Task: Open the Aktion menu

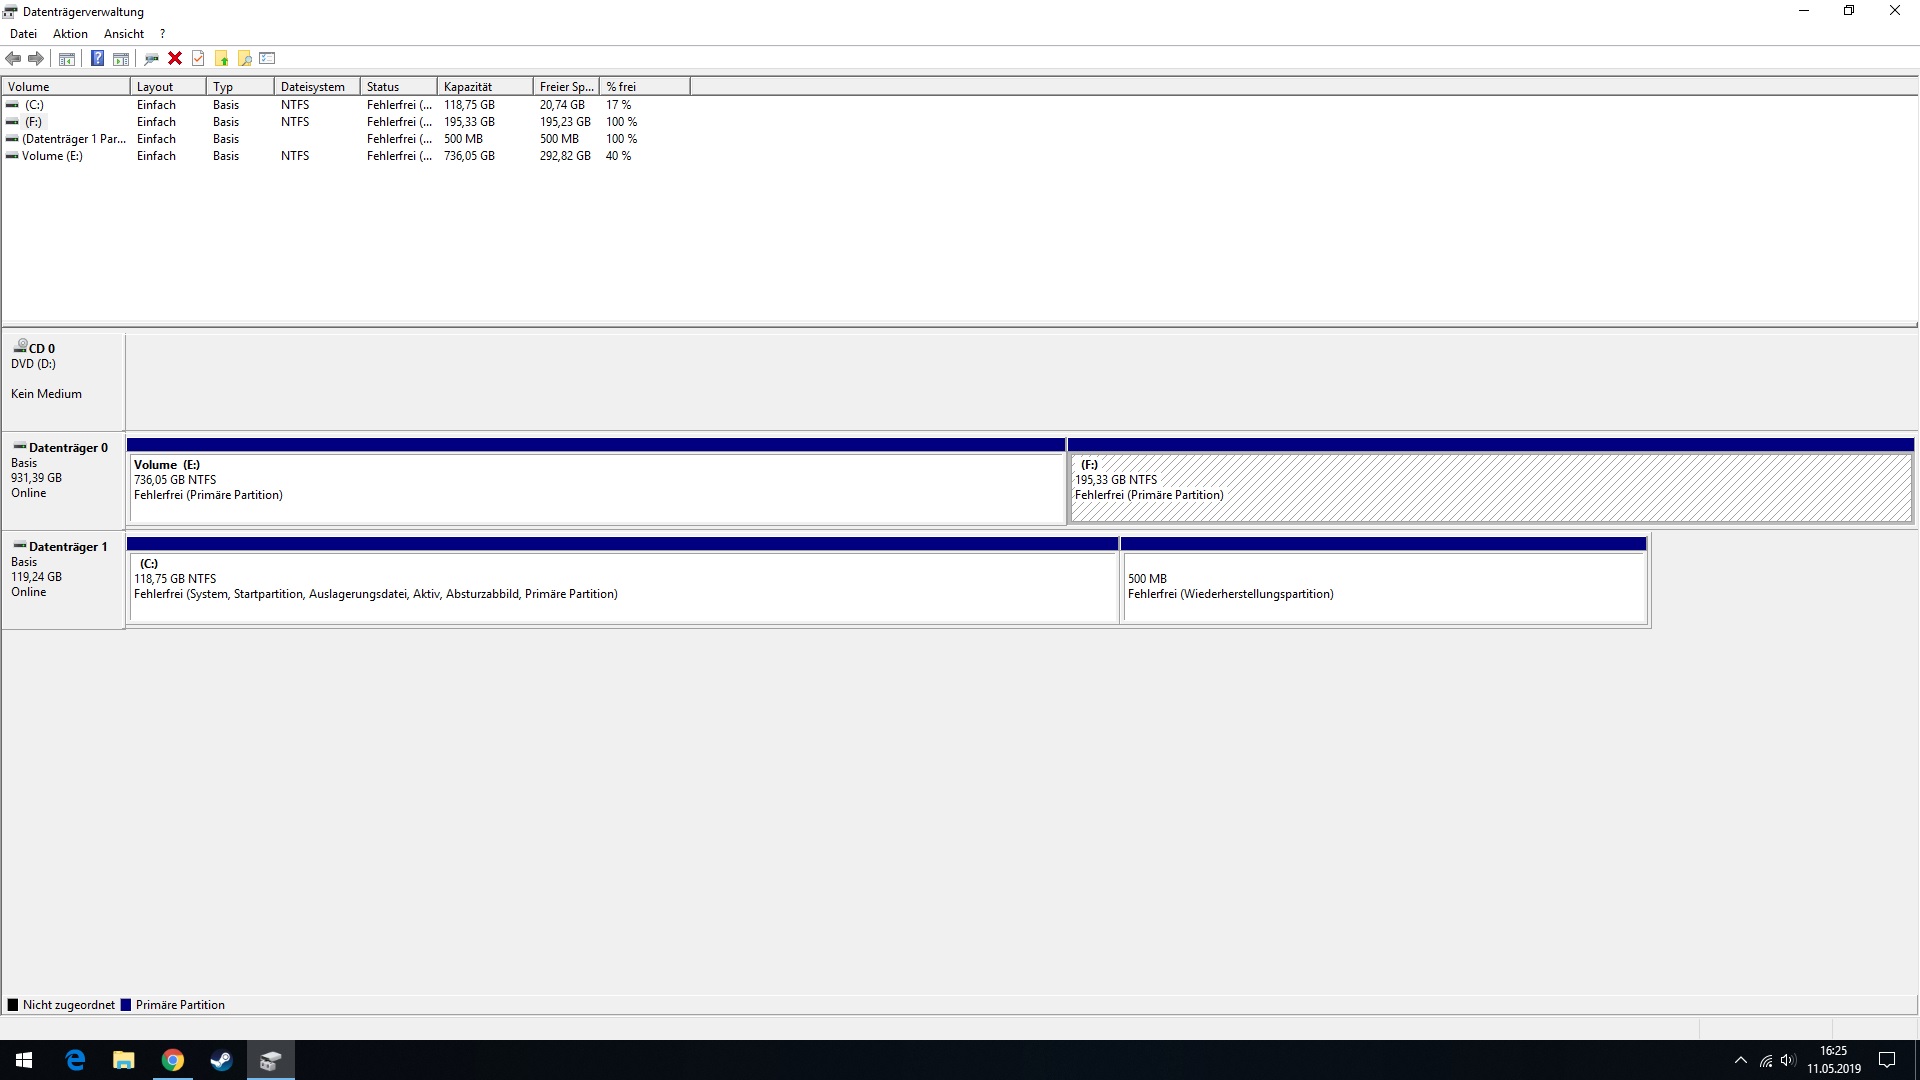Action: 70,34
